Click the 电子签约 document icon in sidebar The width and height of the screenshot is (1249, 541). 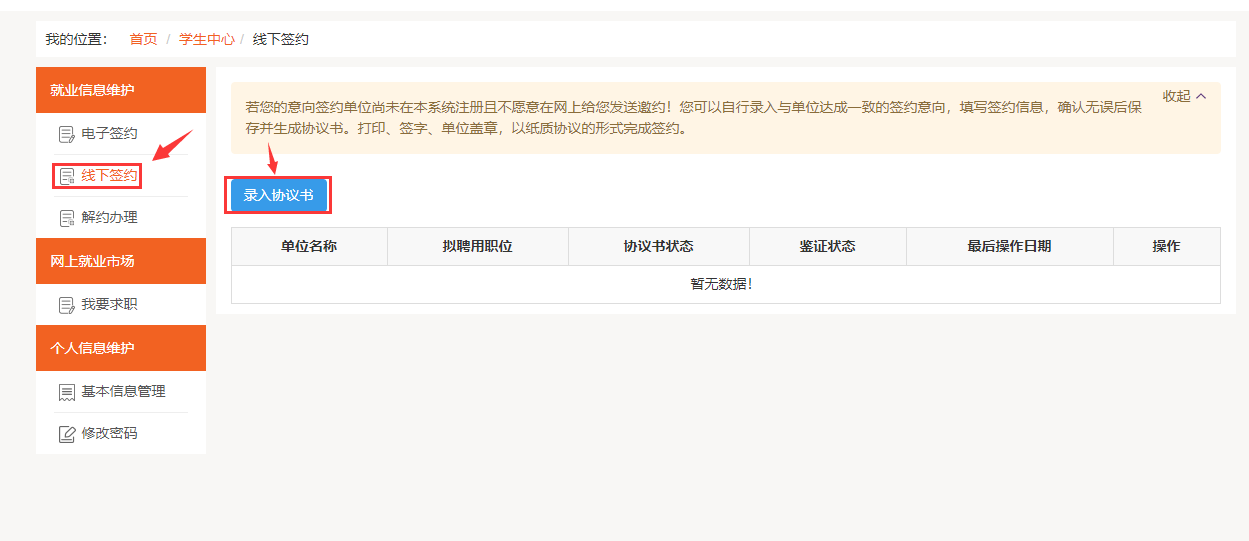tap(67, 134)
